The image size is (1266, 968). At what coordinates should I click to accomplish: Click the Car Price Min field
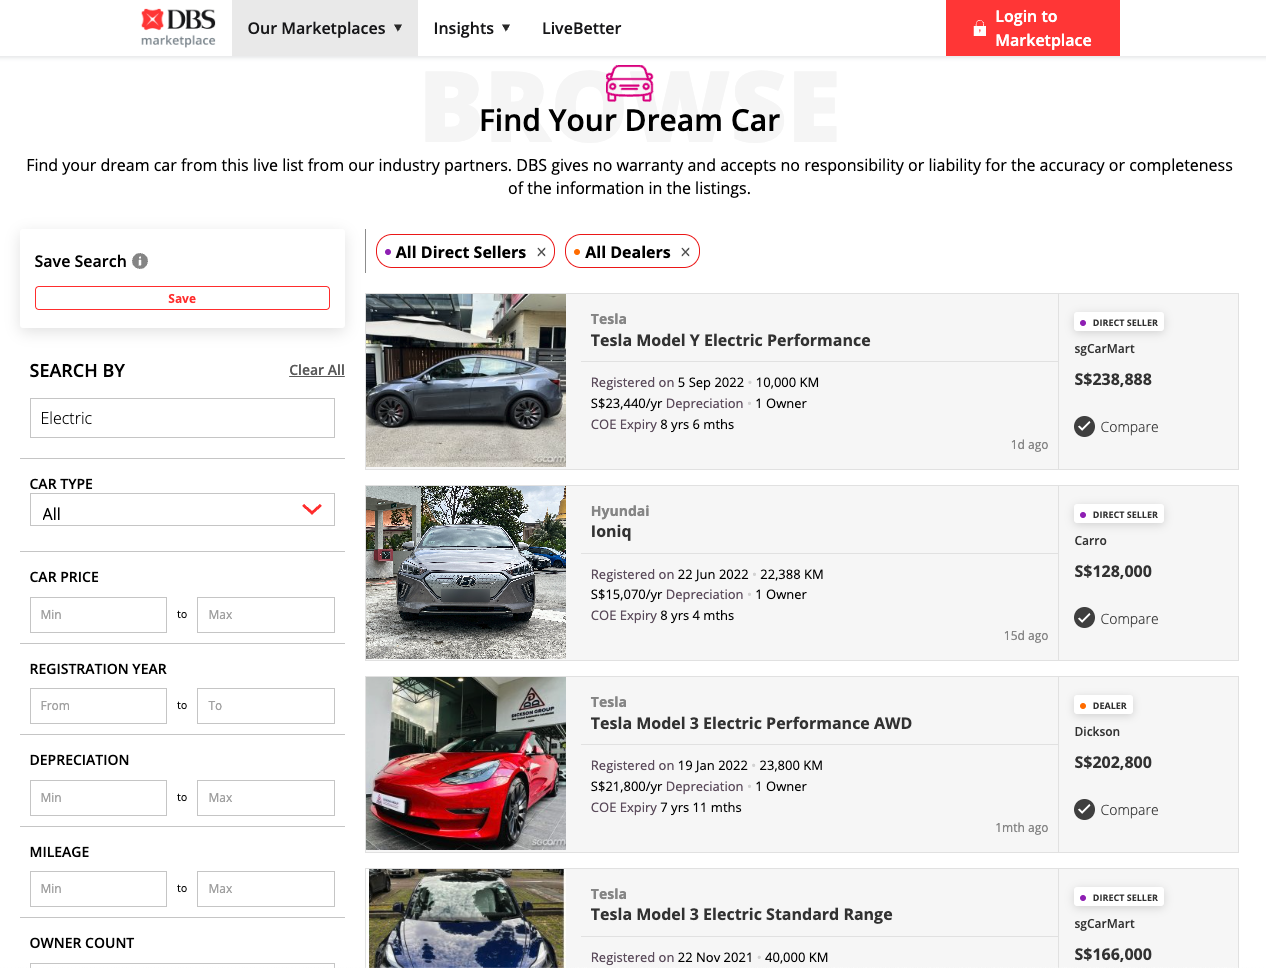tap(98, 615)
